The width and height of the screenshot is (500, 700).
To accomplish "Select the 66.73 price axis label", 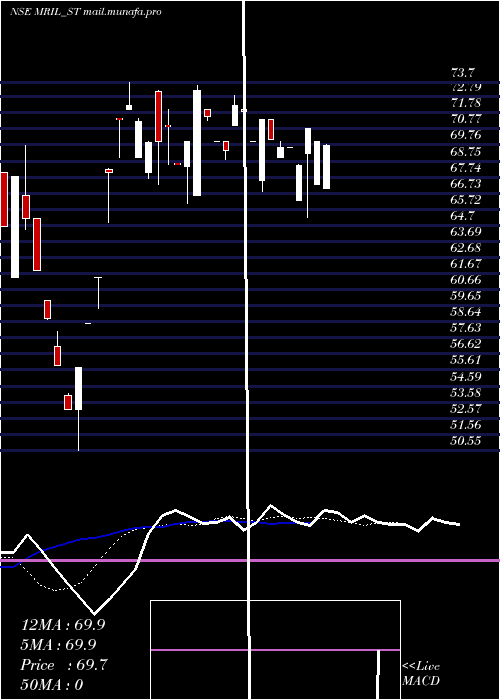I will tap(466, 184).
